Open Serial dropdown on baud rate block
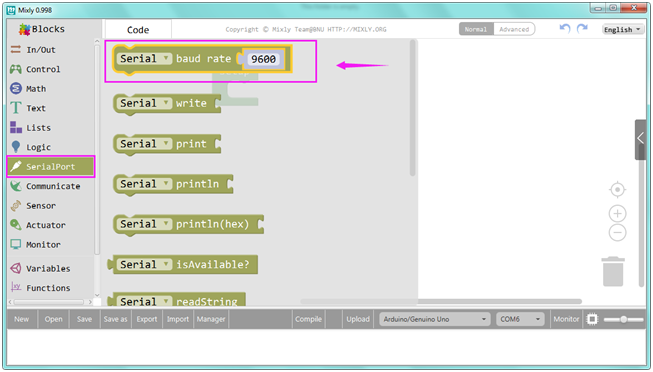Viewport: 653px width, 372px height. tap(144, 59)
